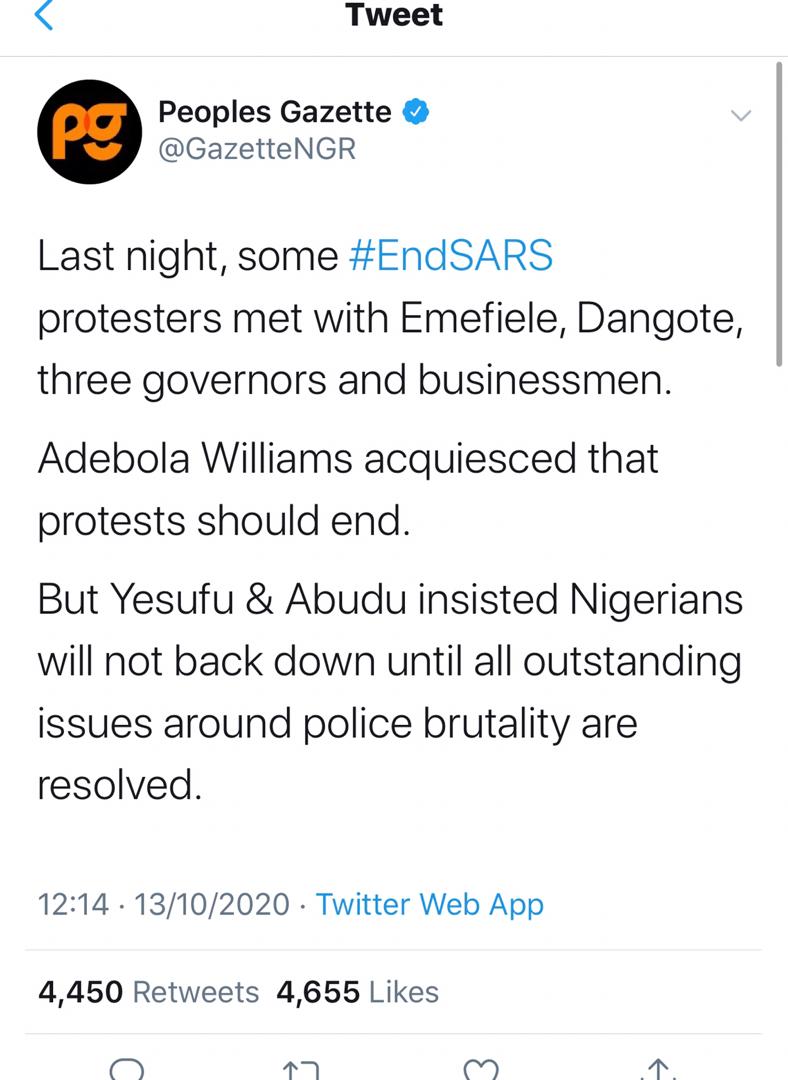Click the @GazetteNGR handle
788x1080 pixels.
[257, 149]
